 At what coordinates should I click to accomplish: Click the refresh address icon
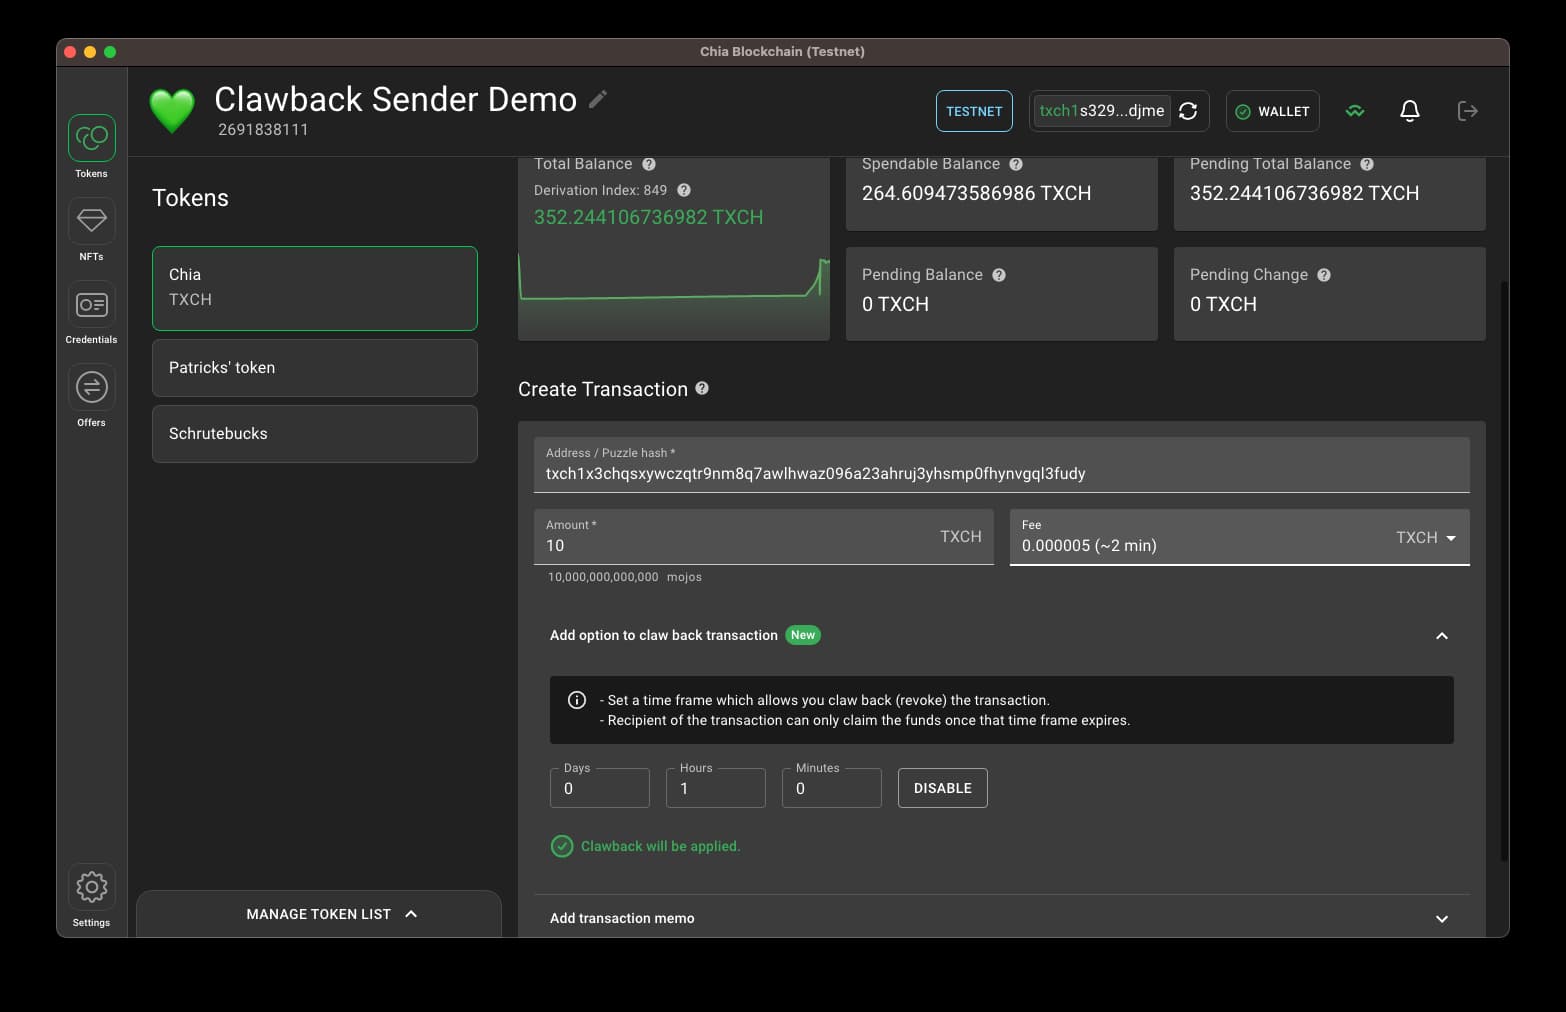(x=1188, y=111)
